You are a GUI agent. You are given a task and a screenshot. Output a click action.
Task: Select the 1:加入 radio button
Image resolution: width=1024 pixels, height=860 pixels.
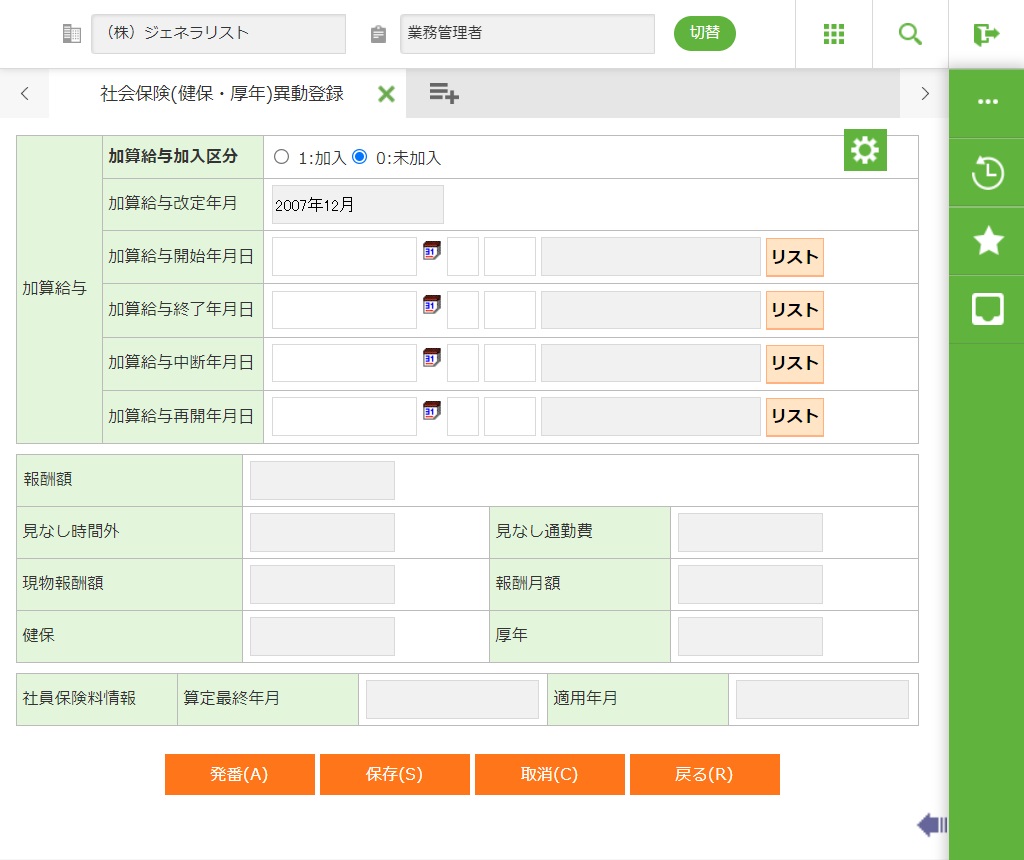[x=281, y=157]
